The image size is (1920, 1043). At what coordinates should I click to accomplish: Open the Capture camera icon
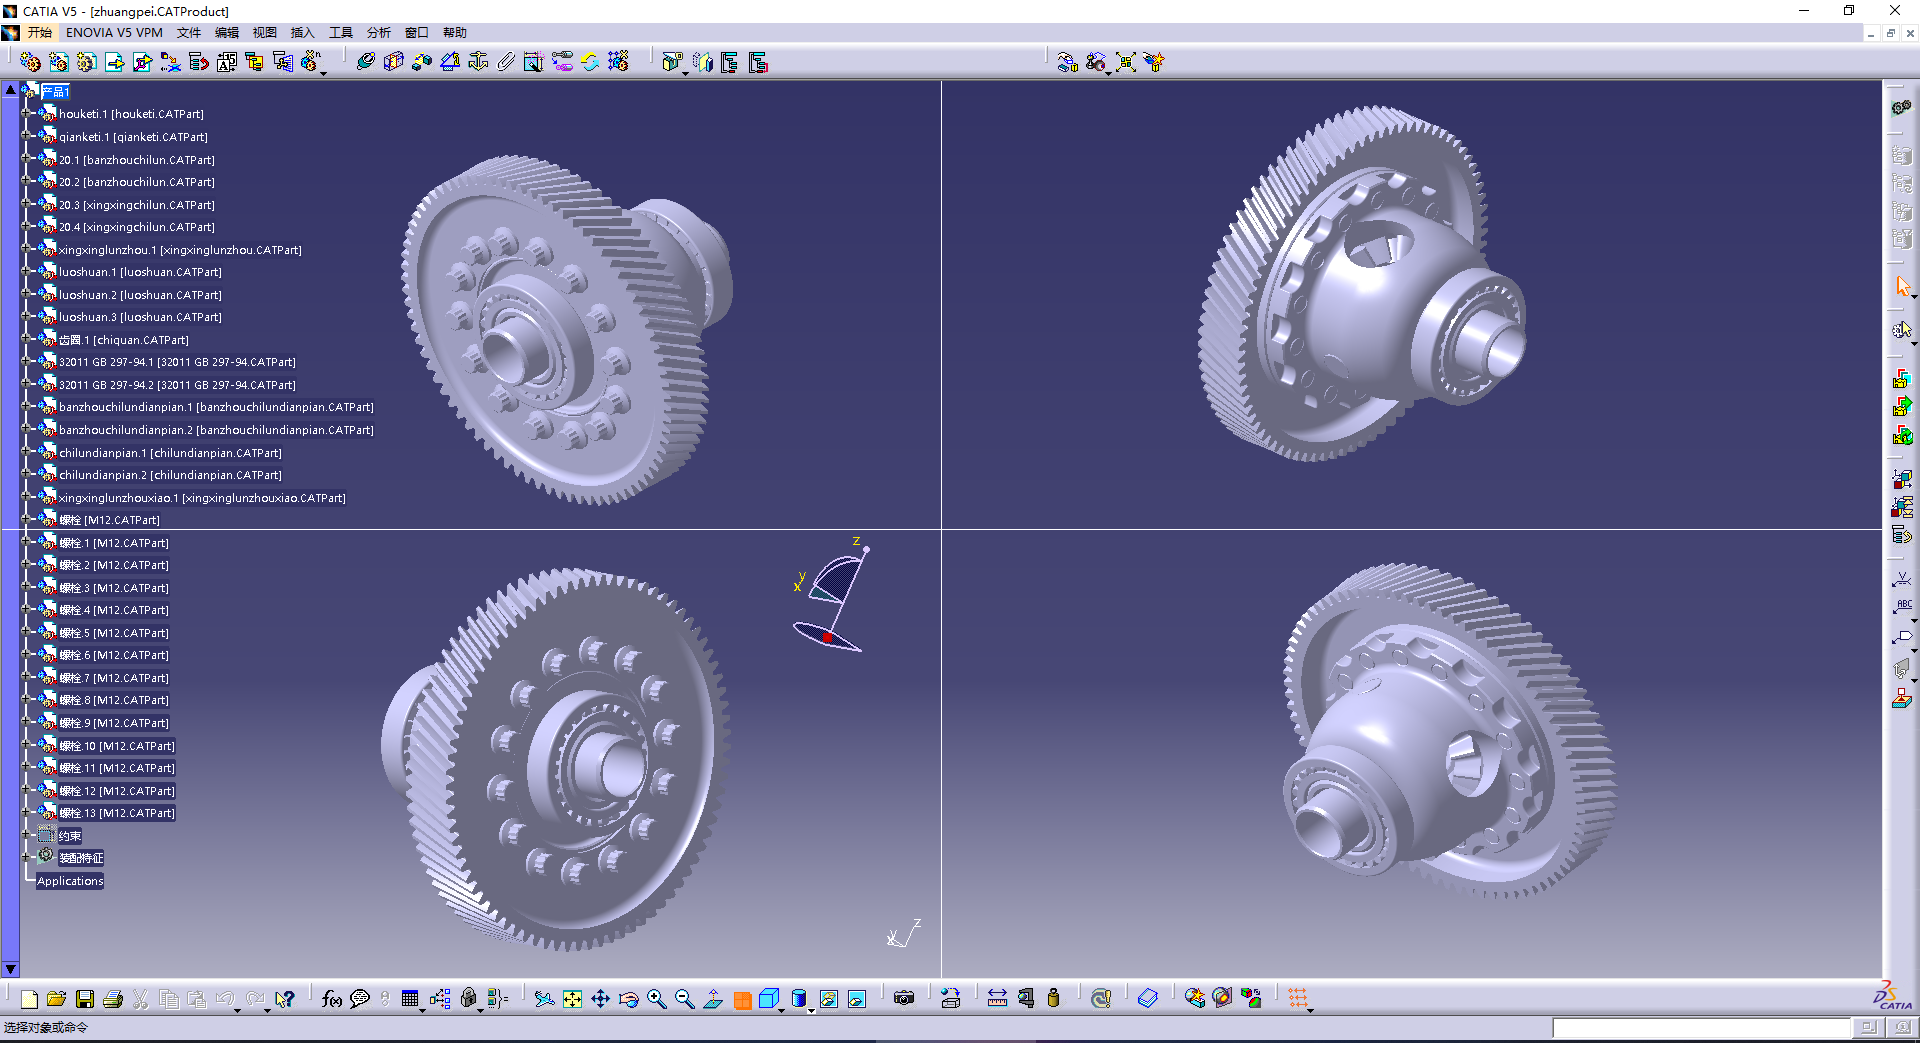904,998
